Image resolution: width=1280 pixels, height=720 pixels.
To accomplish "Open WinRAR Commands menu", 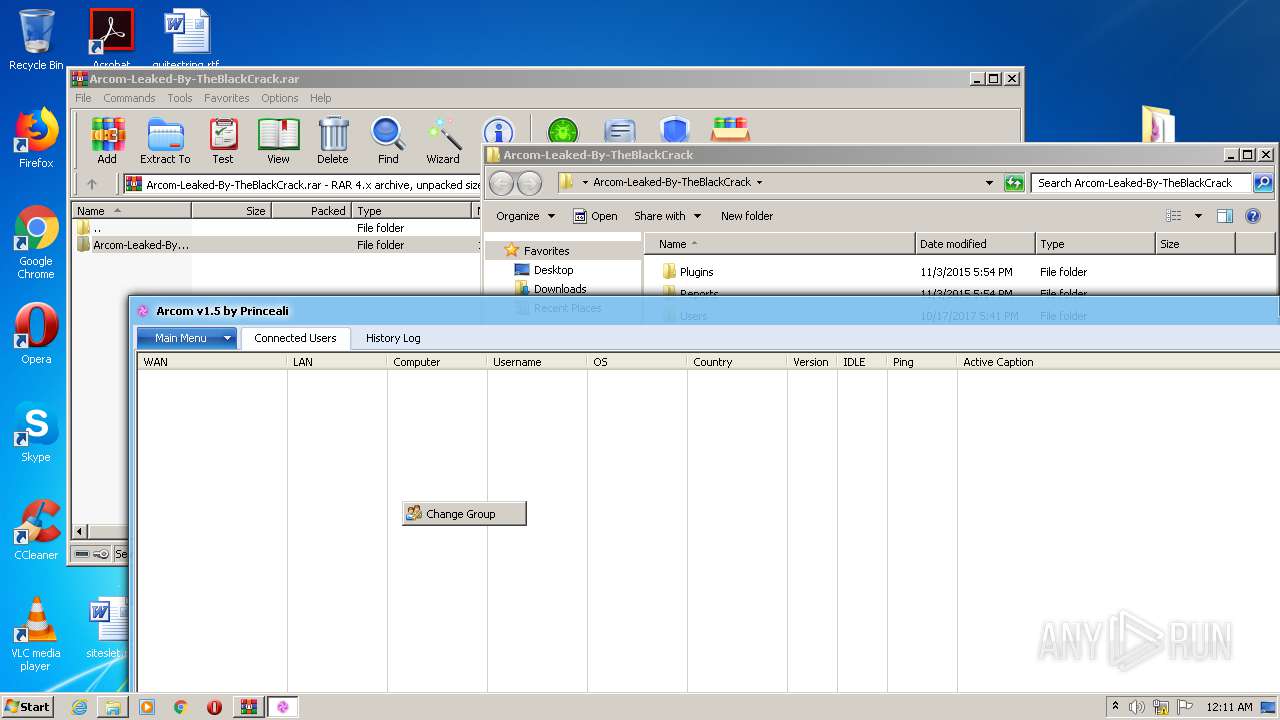I will coord(129,98).
